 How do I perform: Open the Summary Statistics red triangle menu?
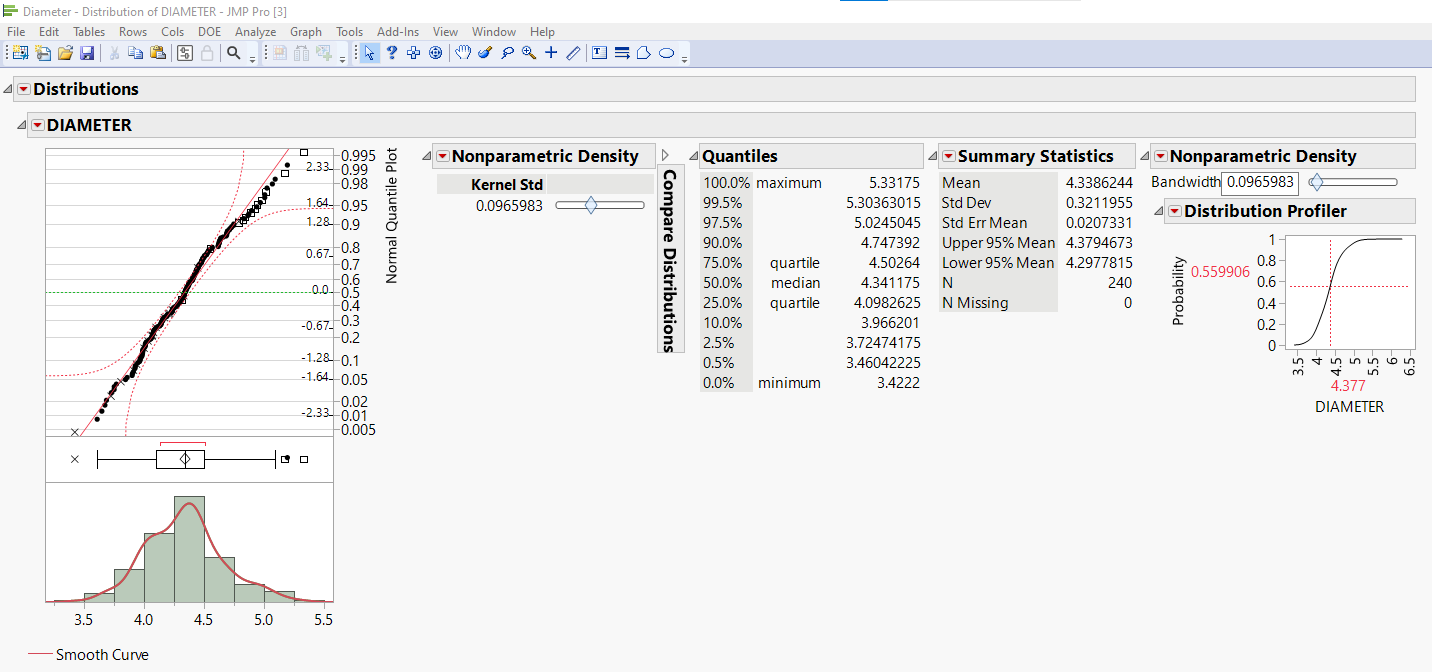947,155
